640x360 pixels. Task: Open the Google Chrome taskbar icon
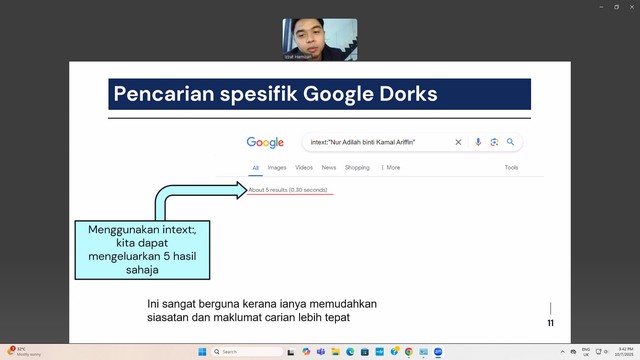click(x=409, y=352)
